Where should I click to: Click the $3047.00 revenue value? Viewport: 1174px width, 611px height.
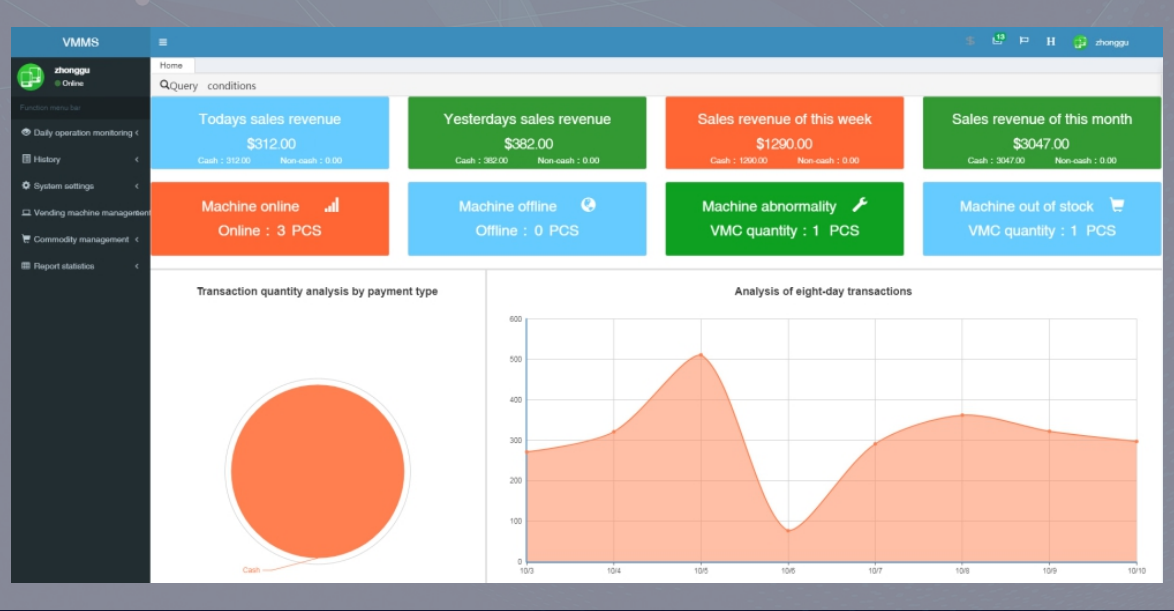click(1041, 144)
